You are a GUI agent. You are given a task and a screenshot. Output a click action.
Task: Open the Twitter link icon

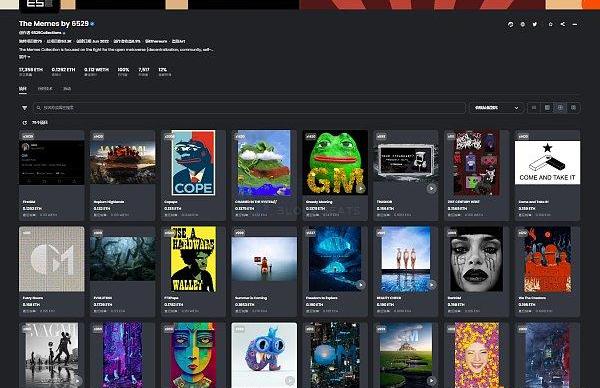(535, 24)
